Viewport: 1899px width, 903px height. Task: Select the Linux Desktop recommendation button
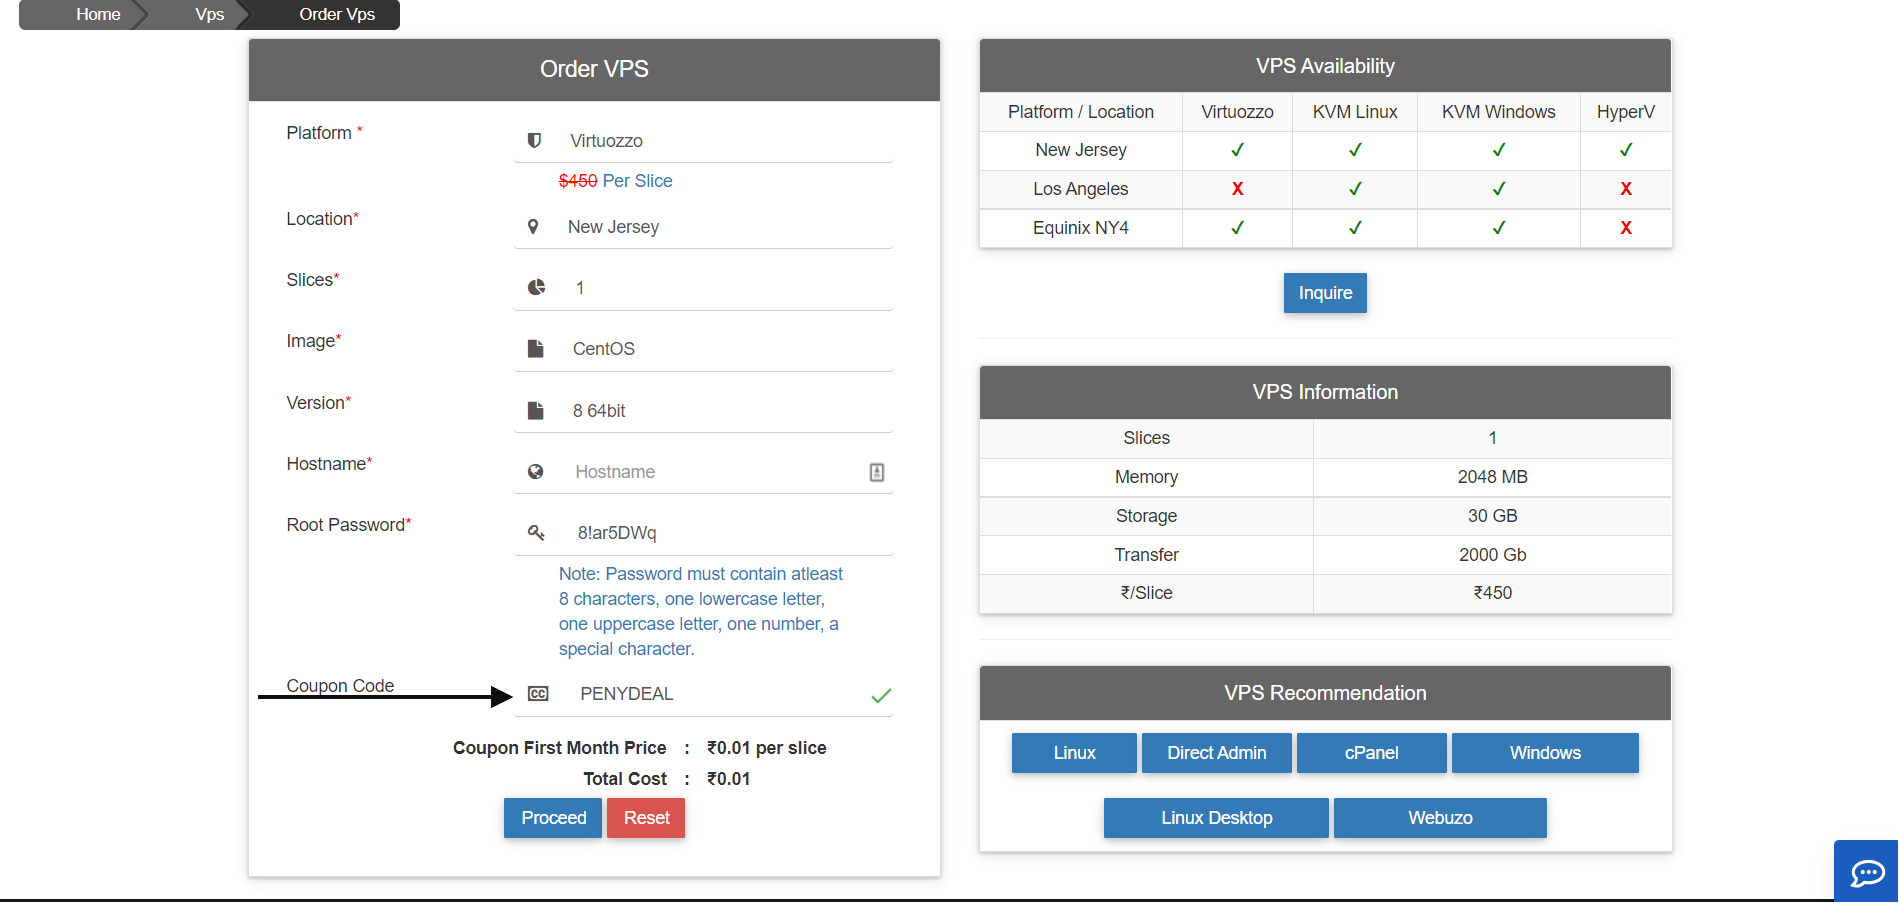click(x=1216, y=818)
